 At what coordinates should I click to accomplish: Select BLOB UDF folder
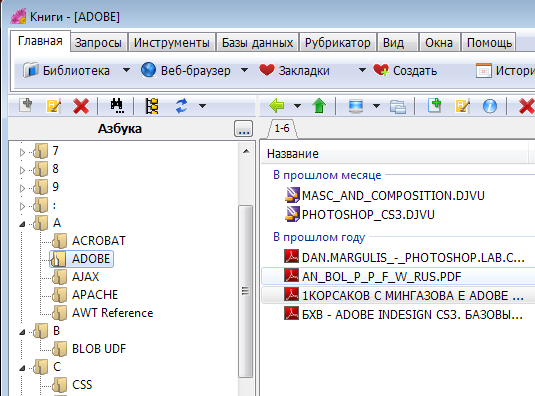(x=99, y=349)
